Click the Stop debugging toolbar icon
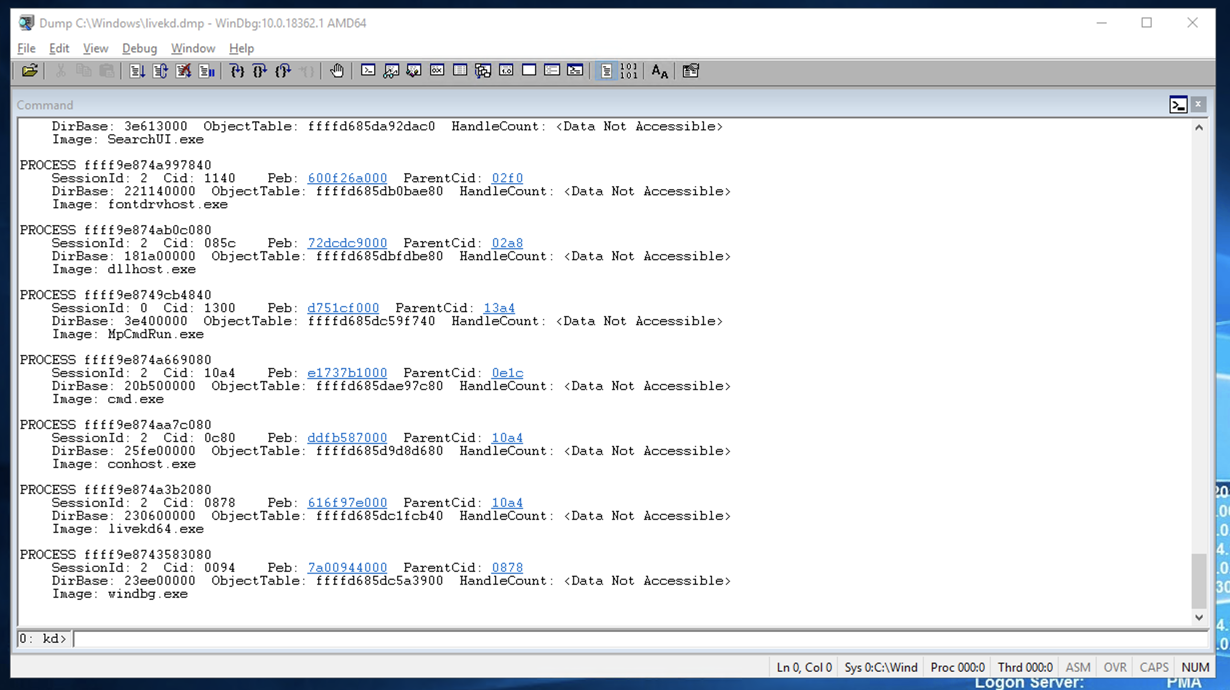This screenshot has height=690, width=1230. pos(183,71)
